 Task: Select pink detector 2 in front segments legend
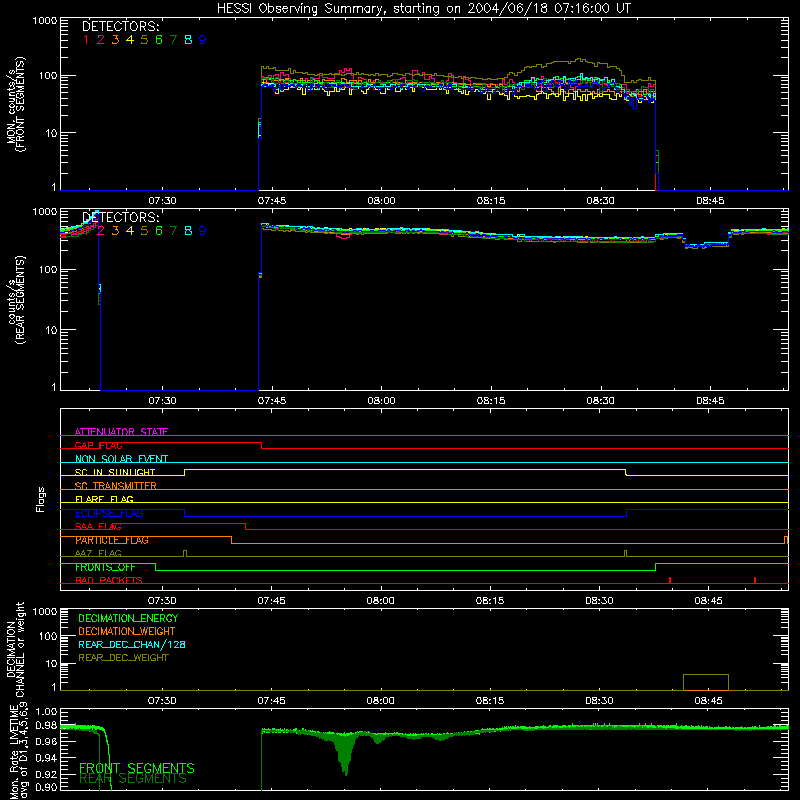[101, 40]
